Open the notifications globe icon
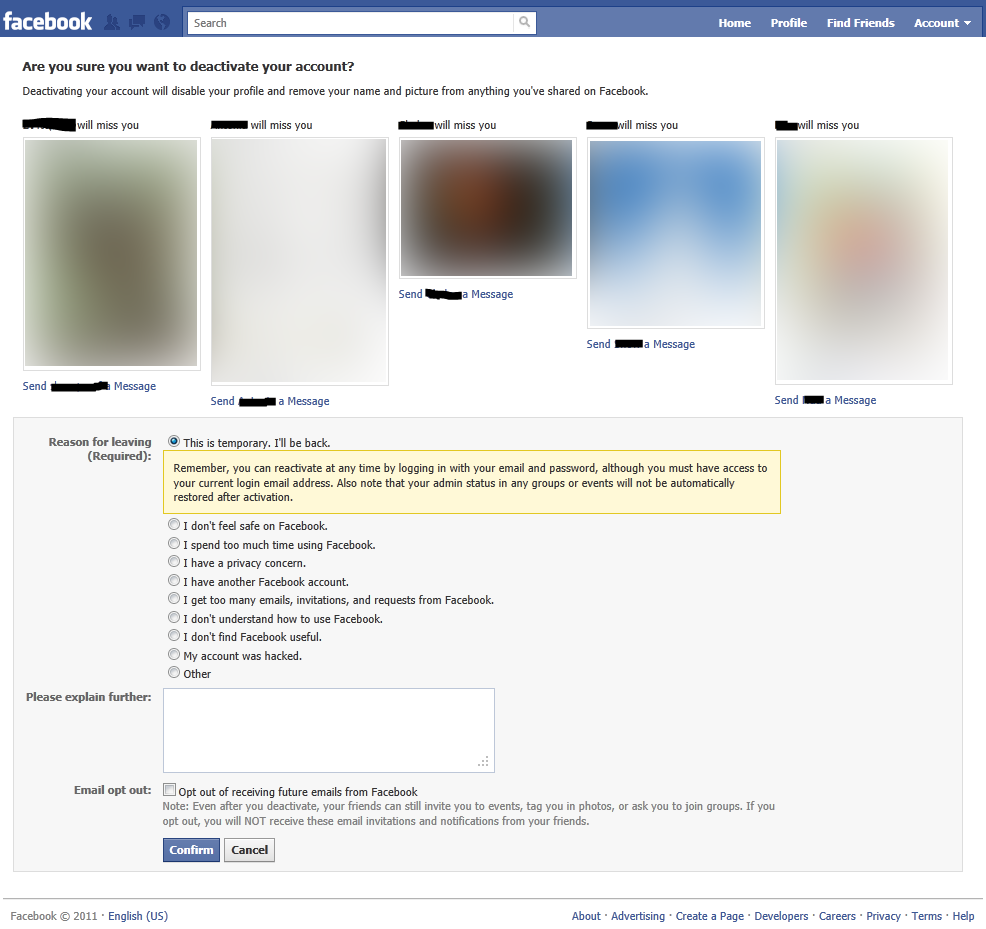The height and width of the screenshot is (929, 986). coord(161,21)
